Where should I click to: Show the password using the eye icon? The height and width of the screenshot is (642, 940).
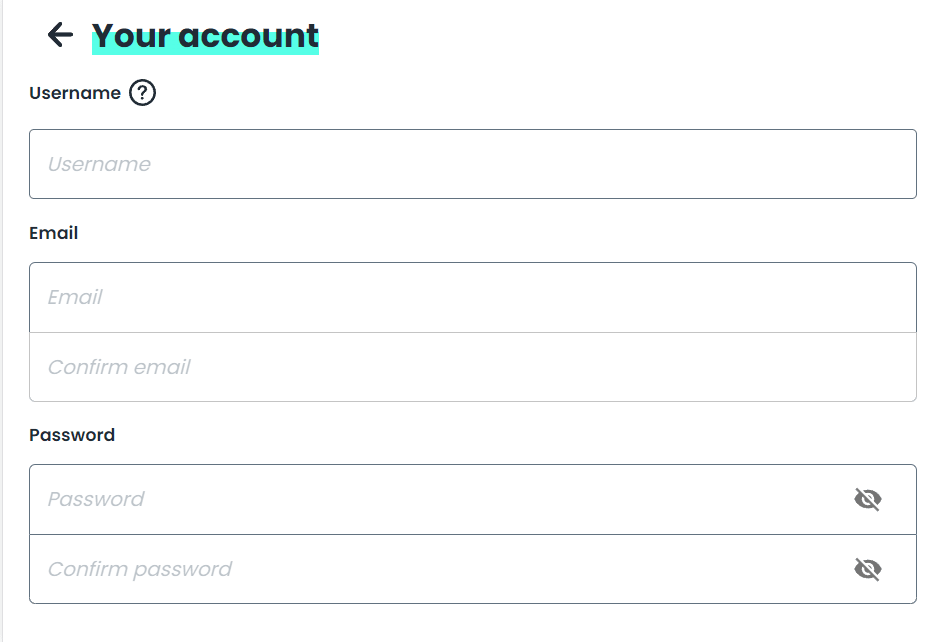[x=867, y=499]
